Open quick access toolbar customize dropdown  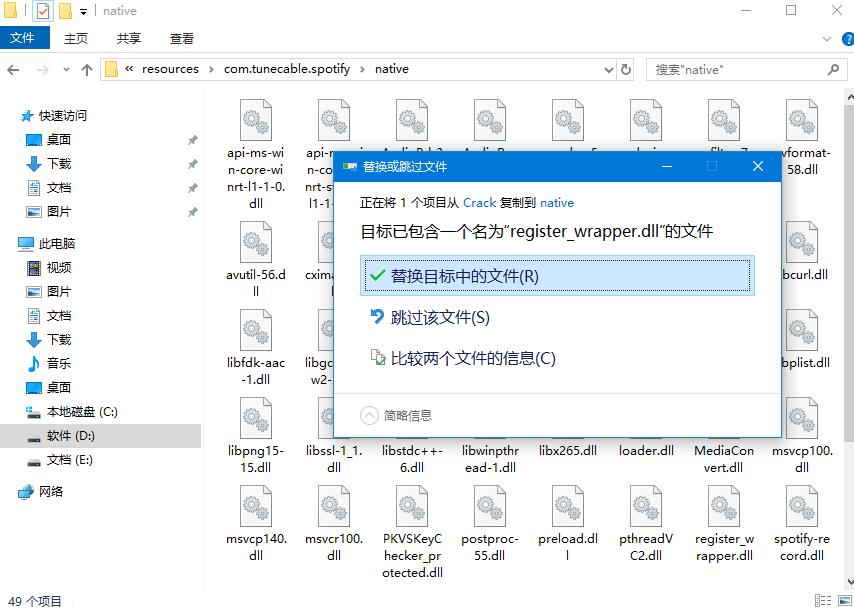(x=83, y=11)
